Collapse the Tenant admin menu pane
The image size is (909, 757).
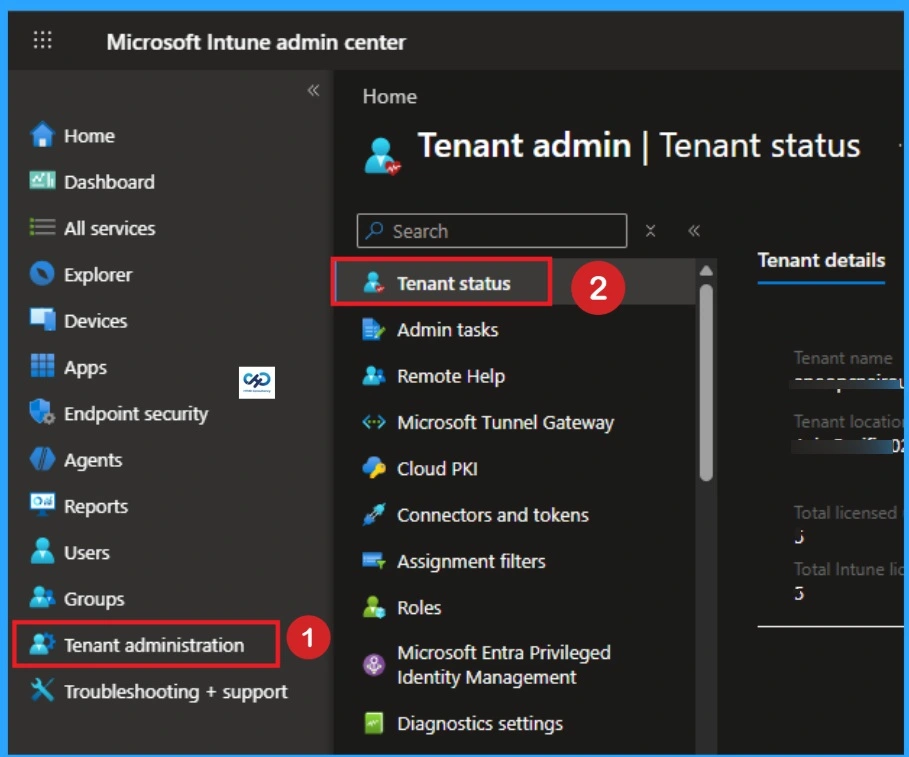point(694,231)
